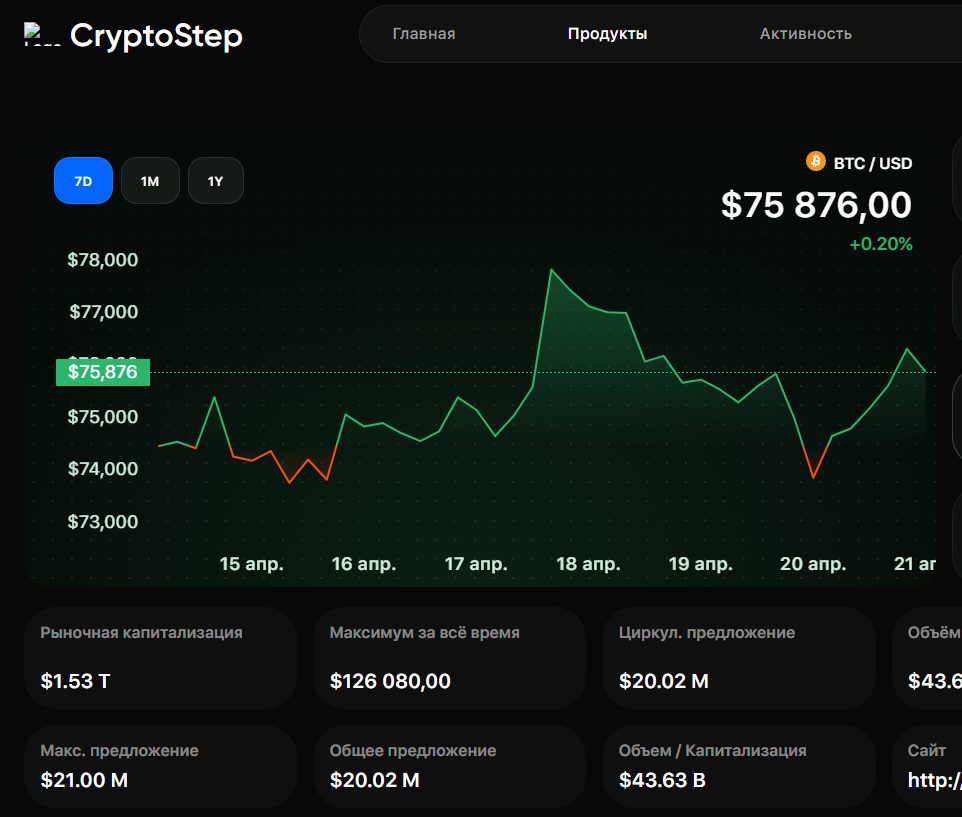Image resolution: width=962 pixels, height=817 pixels.
Task: Click the Циркул. предложение card
Action: (x=738, y=658)
